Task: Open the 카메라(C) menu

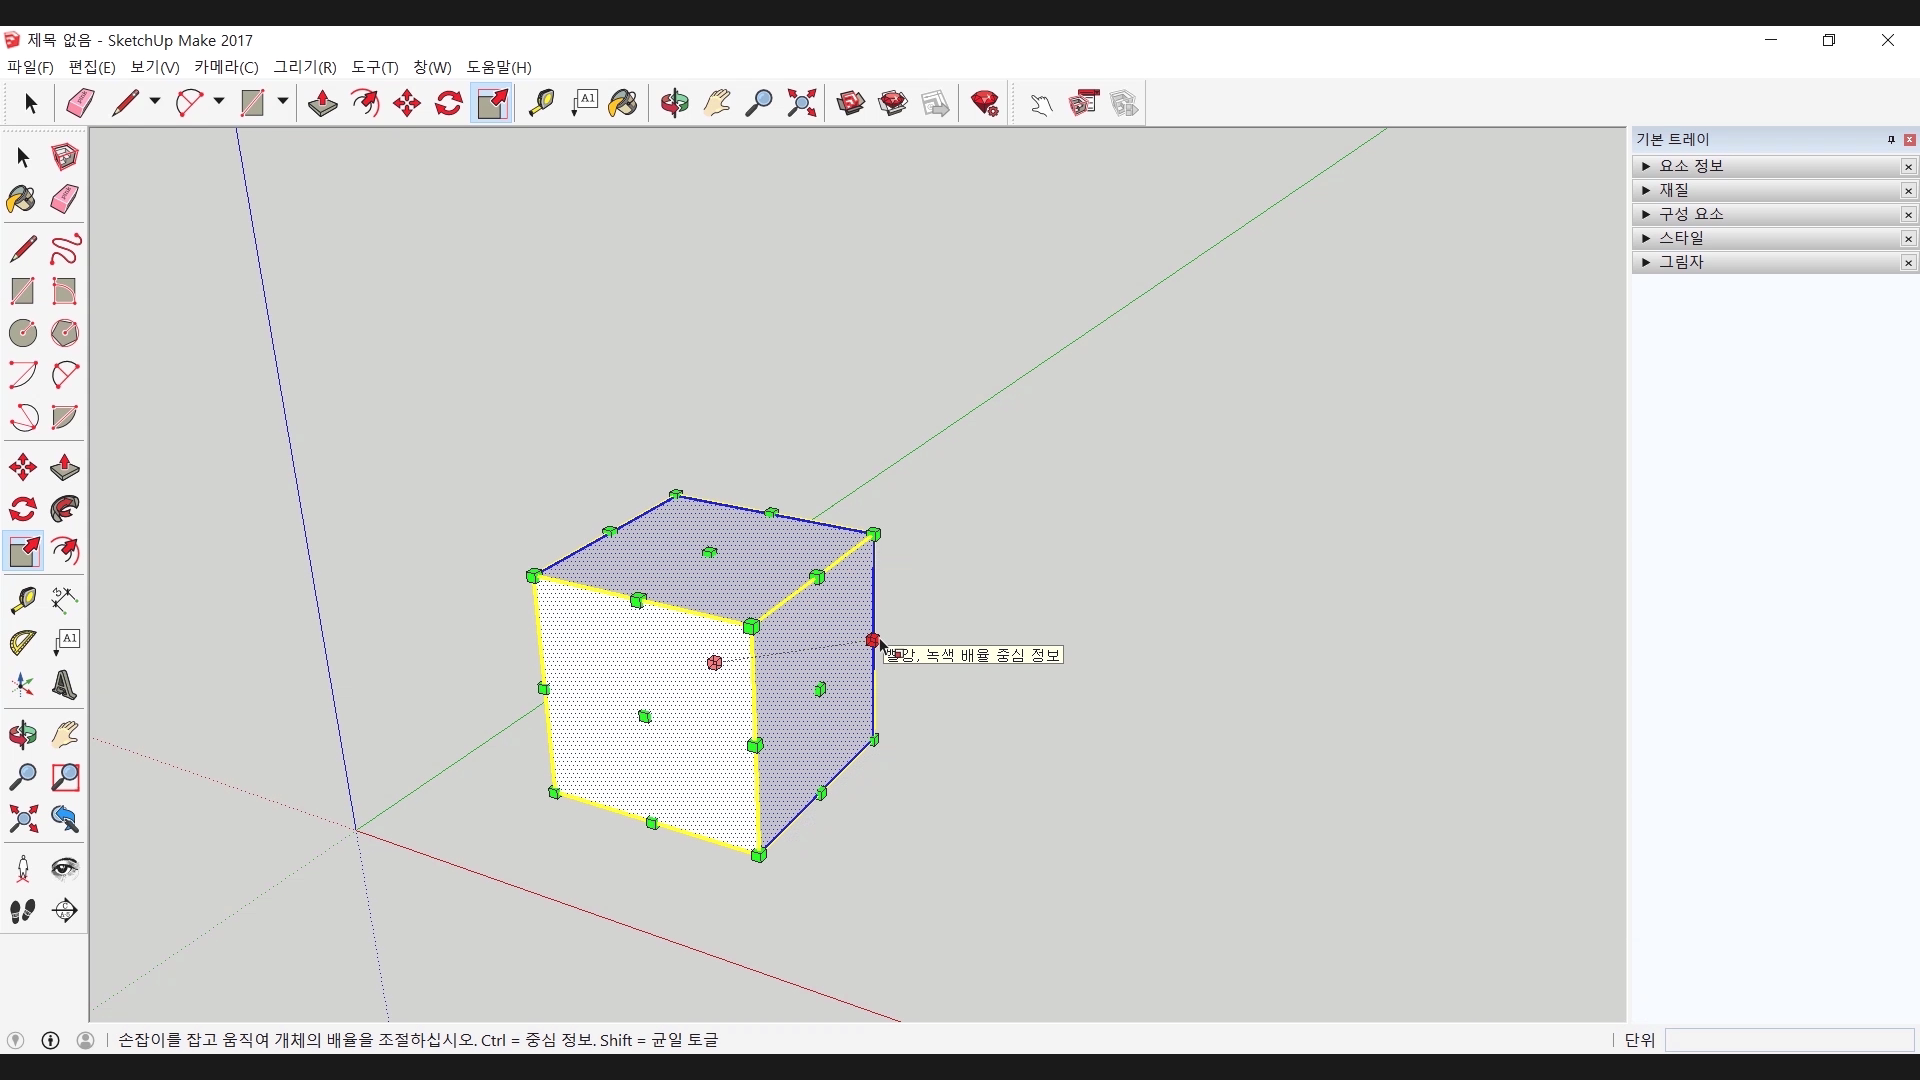Action: coord(226,67)
